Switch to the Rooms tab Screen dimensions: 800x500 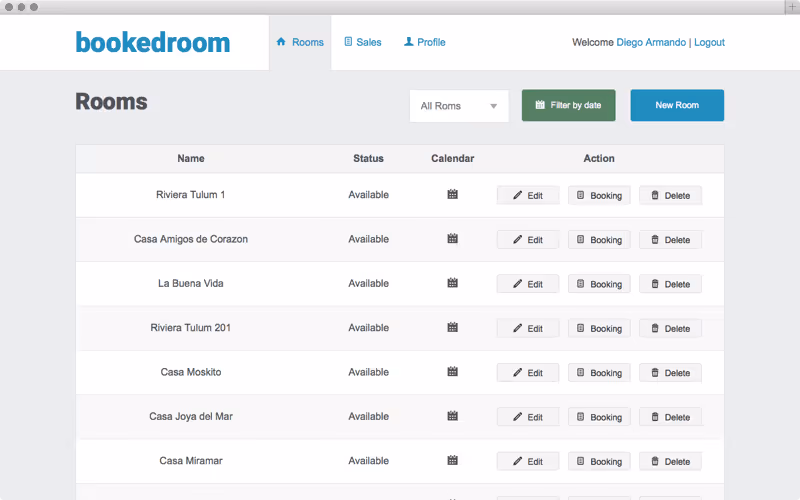300,42
